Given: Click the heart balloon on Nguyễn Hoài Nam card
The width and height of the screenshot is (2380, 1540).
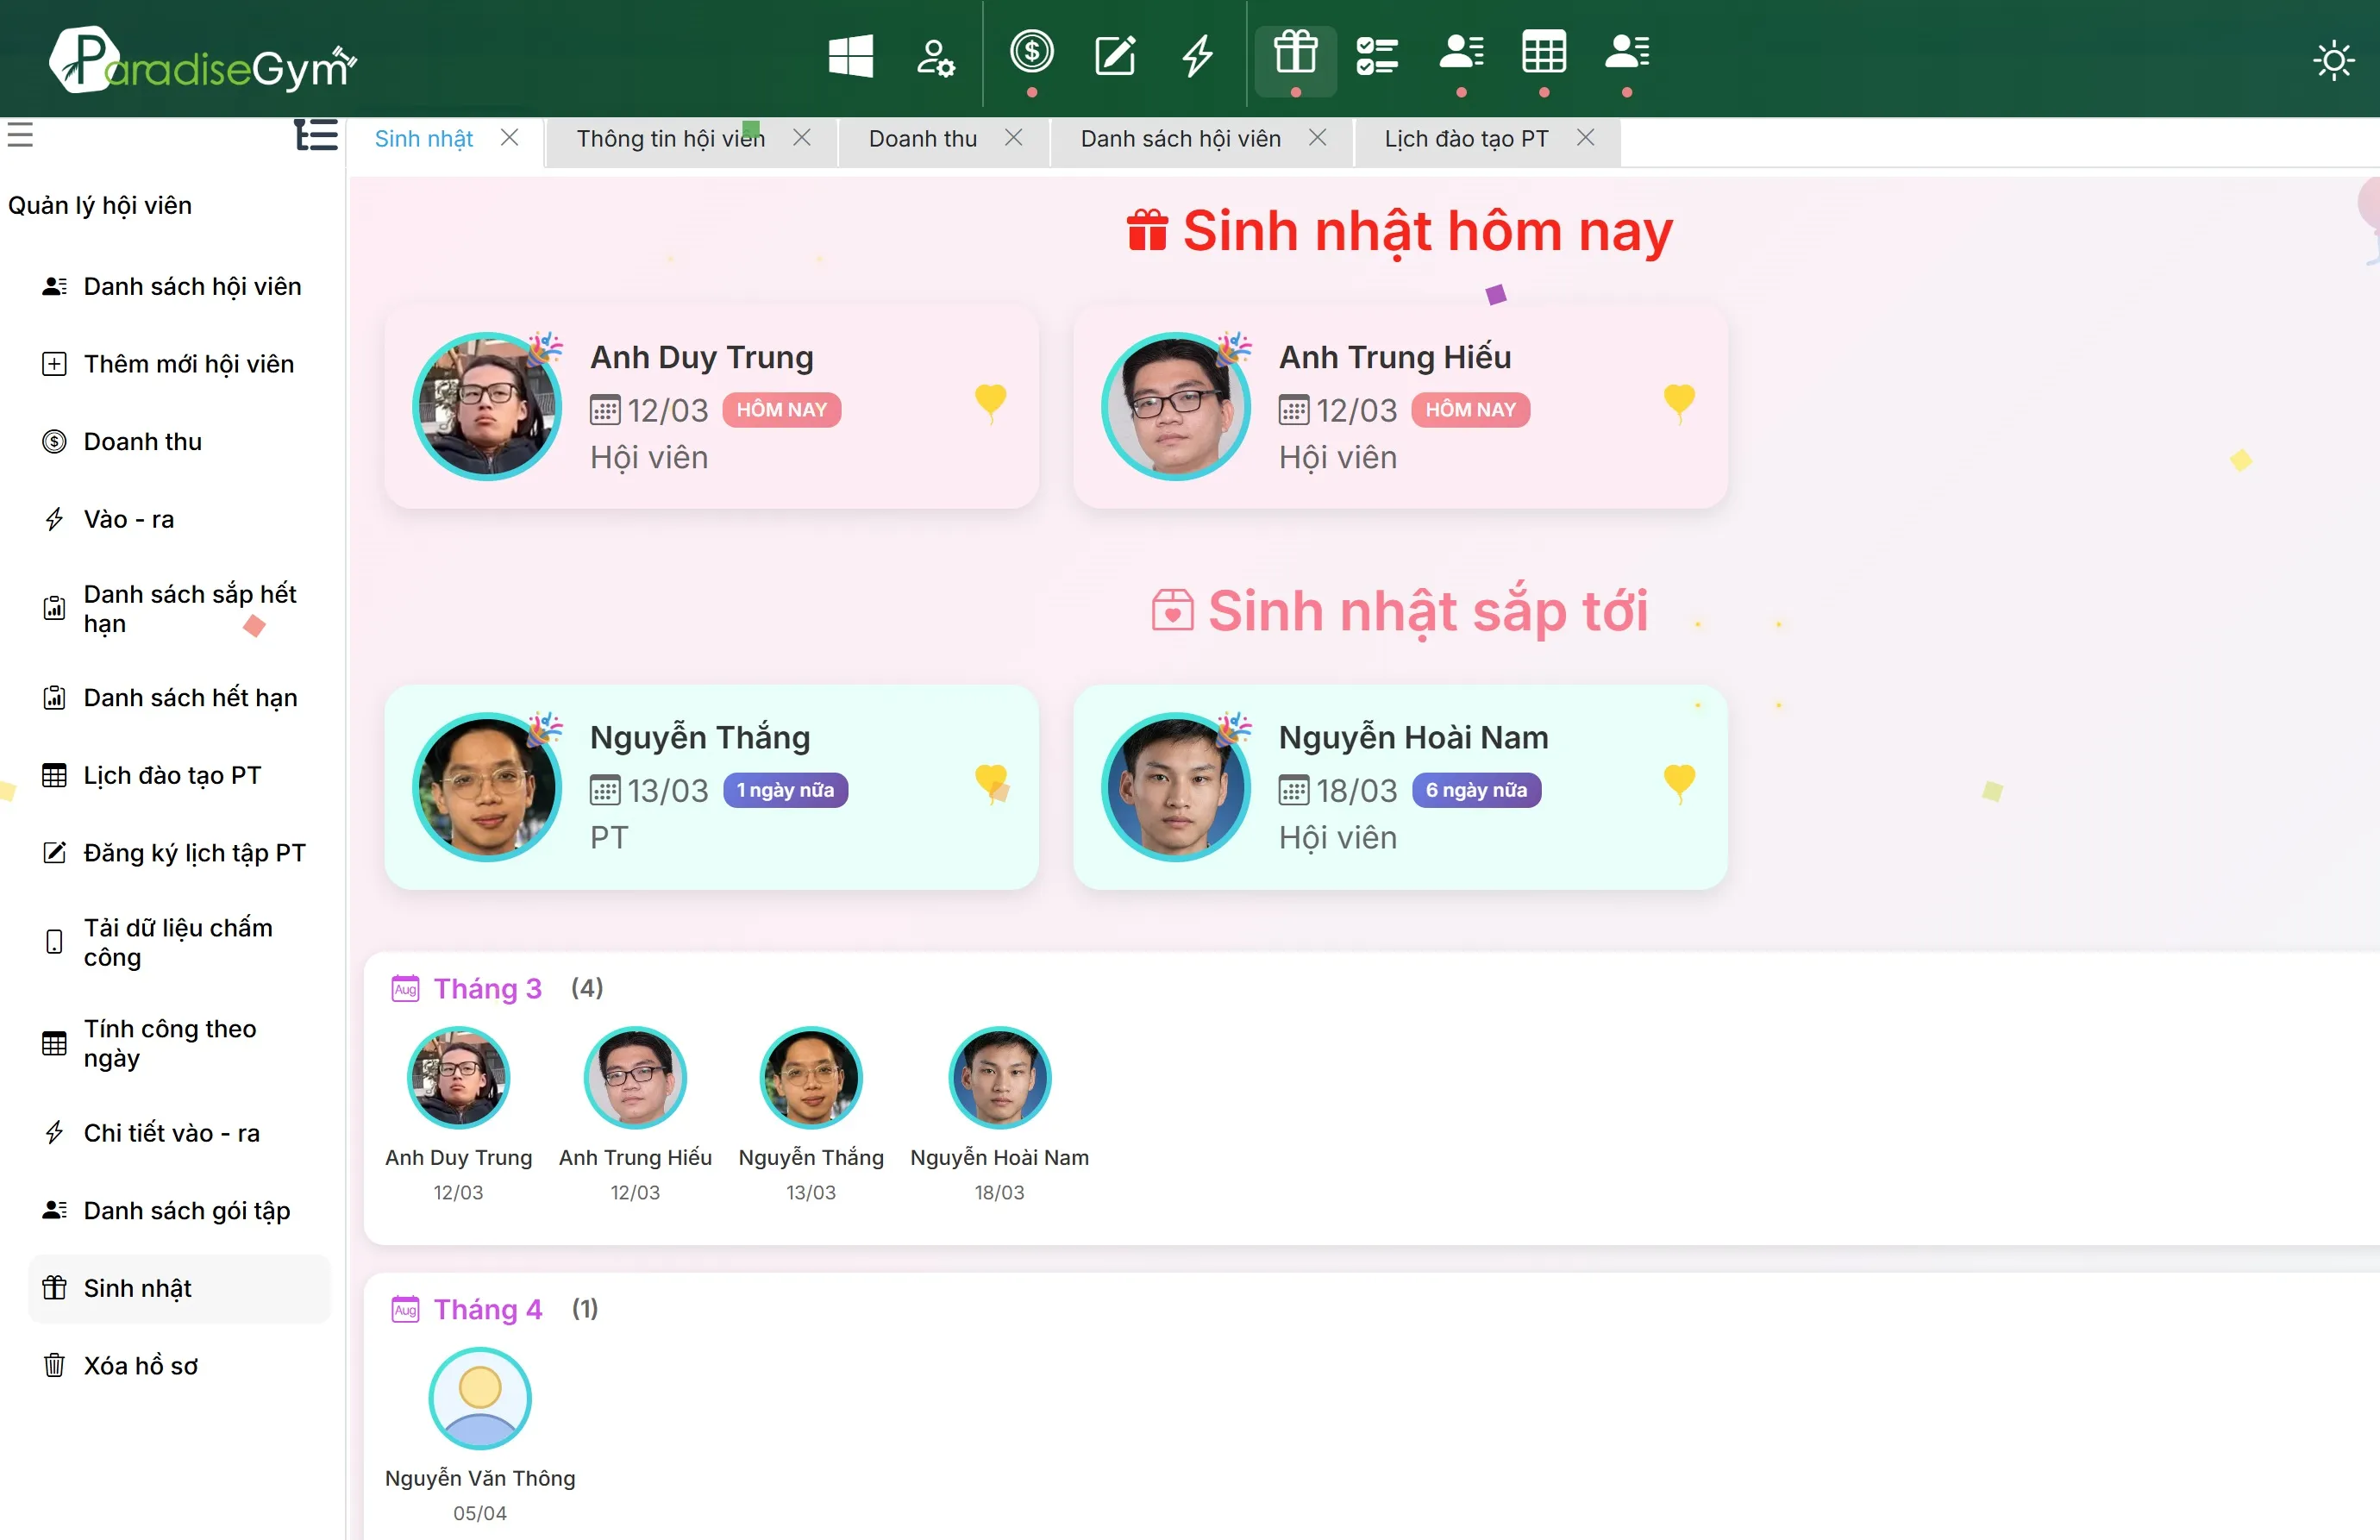Looking at the screenshot, I should point(1679,783).
